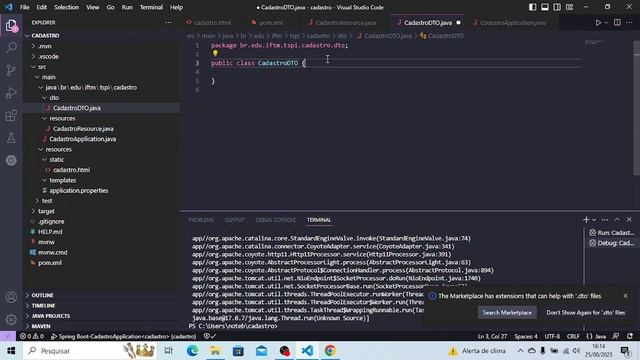Open Run and Debug view

click(11, 93)
